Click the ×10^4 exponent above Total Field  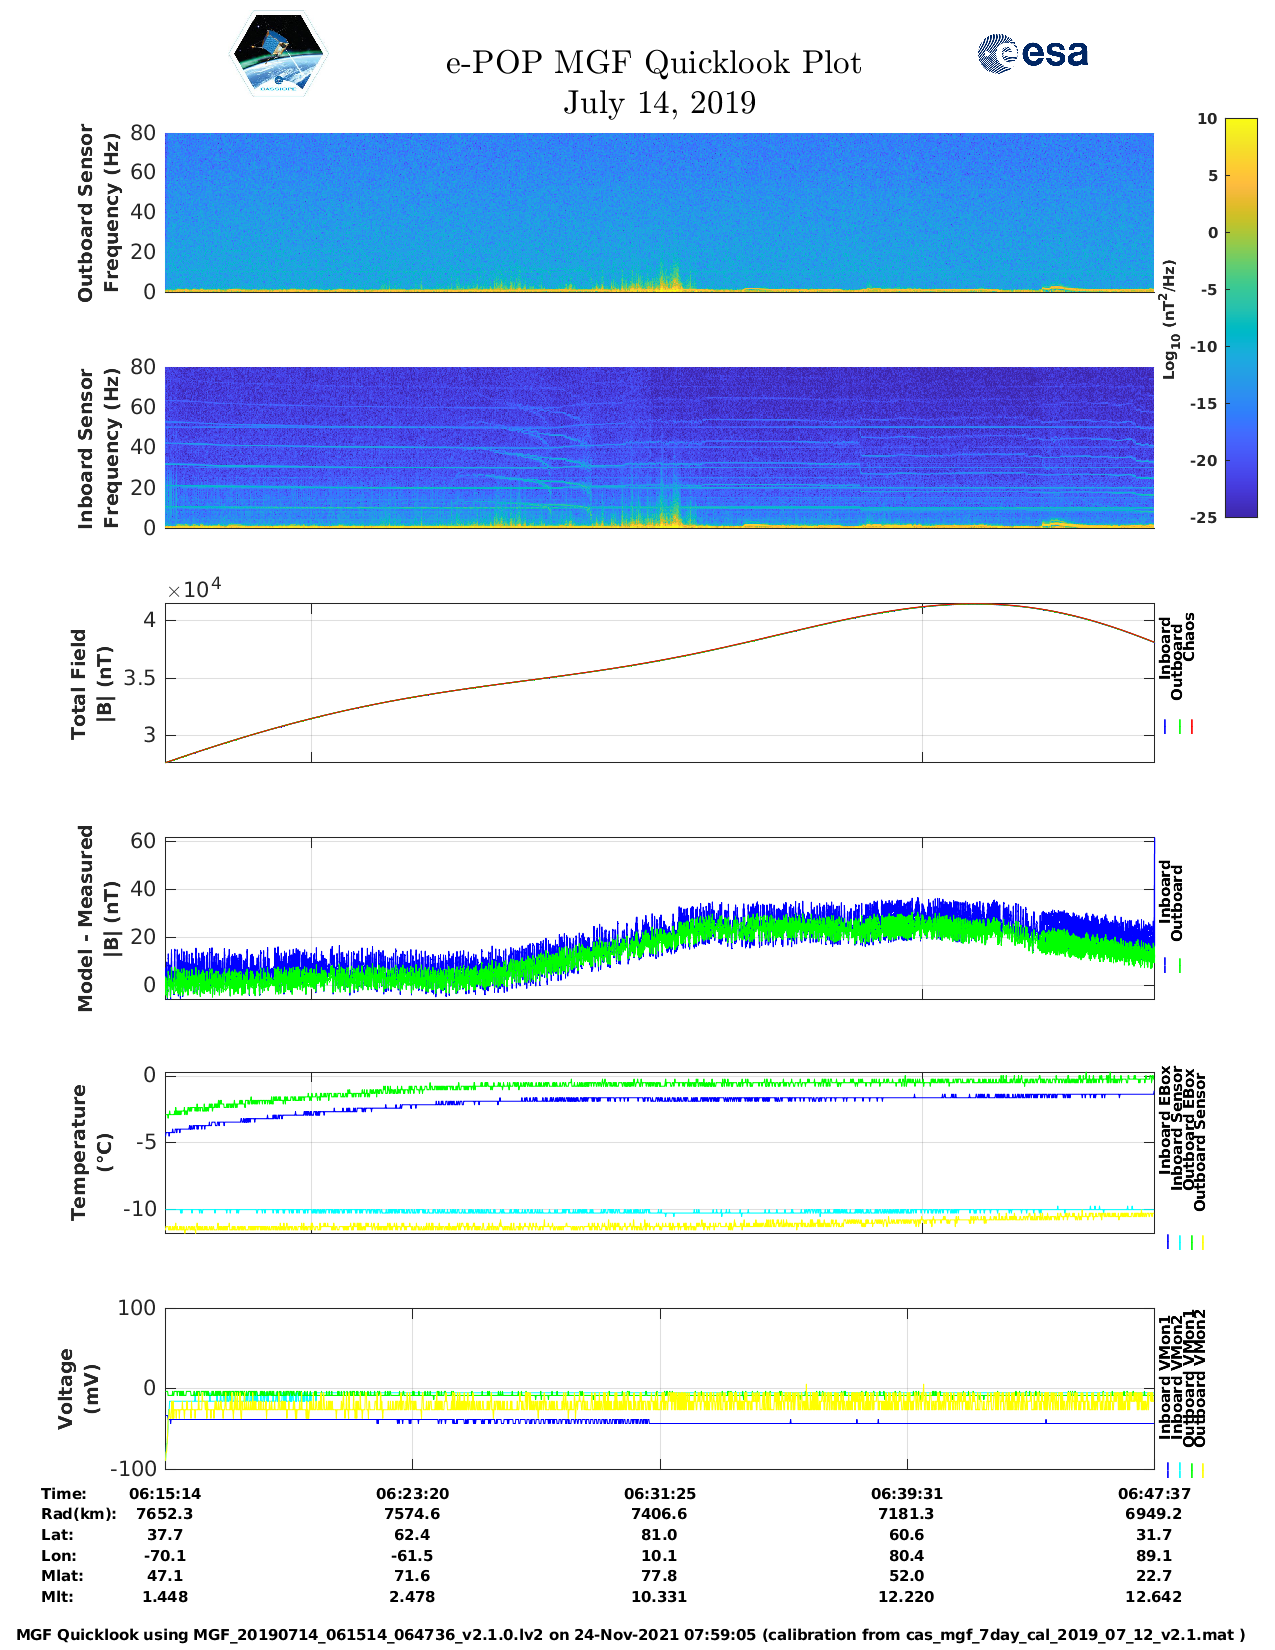(194, 589)
